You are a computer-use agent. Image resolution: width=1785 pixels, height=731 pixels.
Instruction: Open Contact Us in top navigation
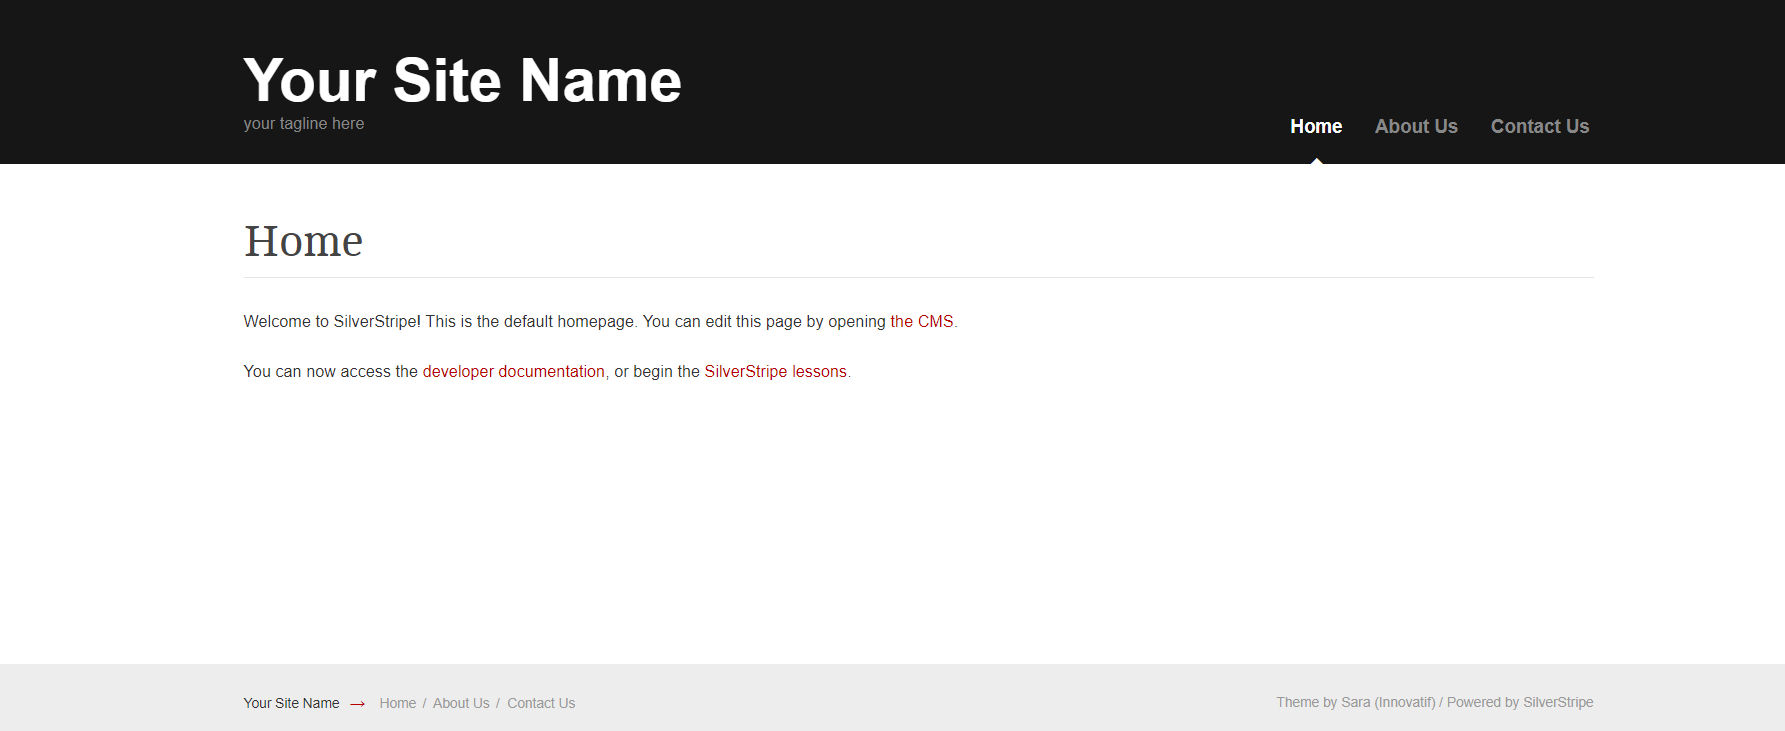pyautogui.click(x=1539, y=127)
